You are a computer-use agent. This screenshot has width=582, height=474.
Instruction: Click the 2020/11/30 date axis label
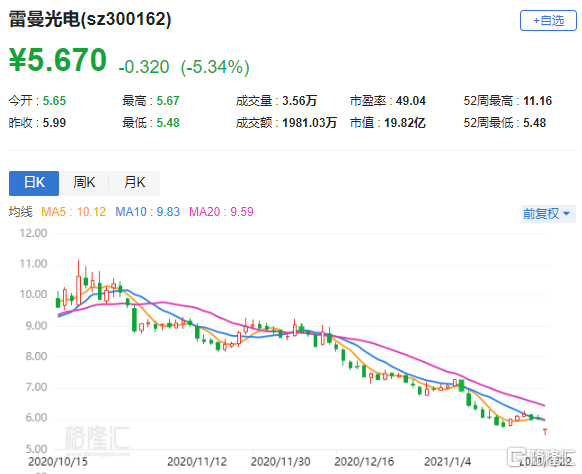[x=281, y=462]
